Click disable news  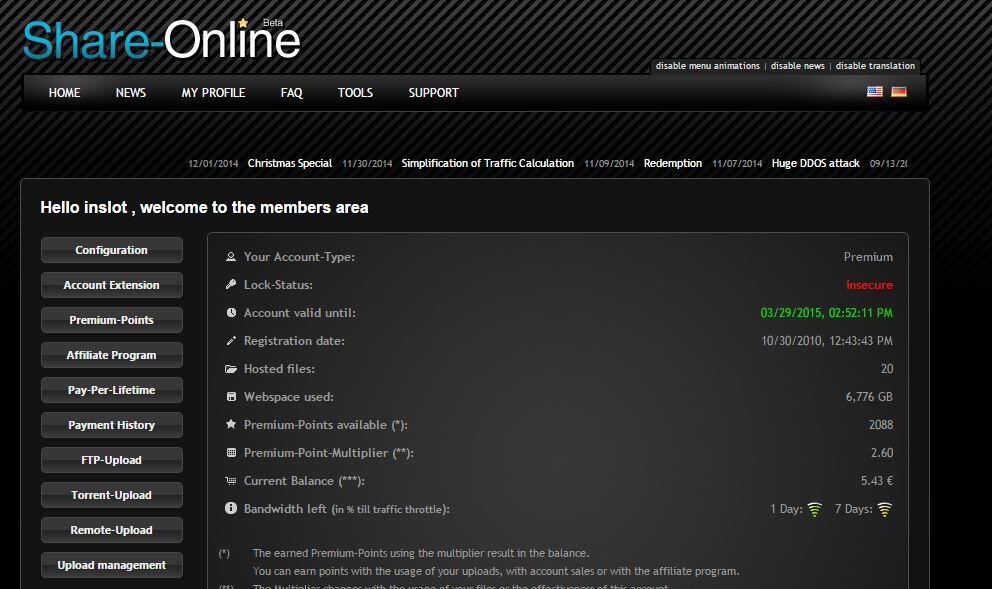click(798, 66)
